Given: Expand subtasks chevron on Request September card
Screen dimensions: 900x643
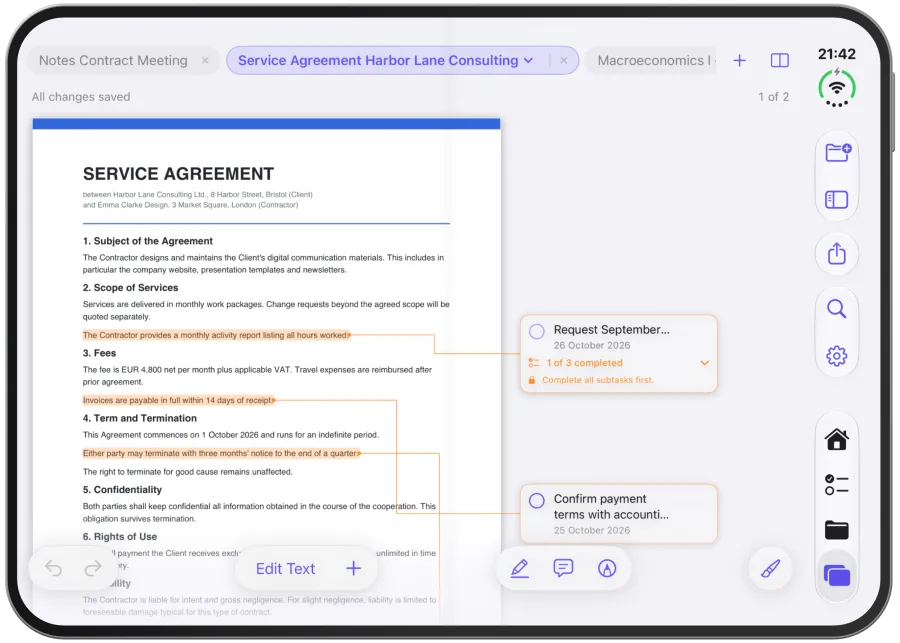Looking at the screenshot, I should point(705,363).
